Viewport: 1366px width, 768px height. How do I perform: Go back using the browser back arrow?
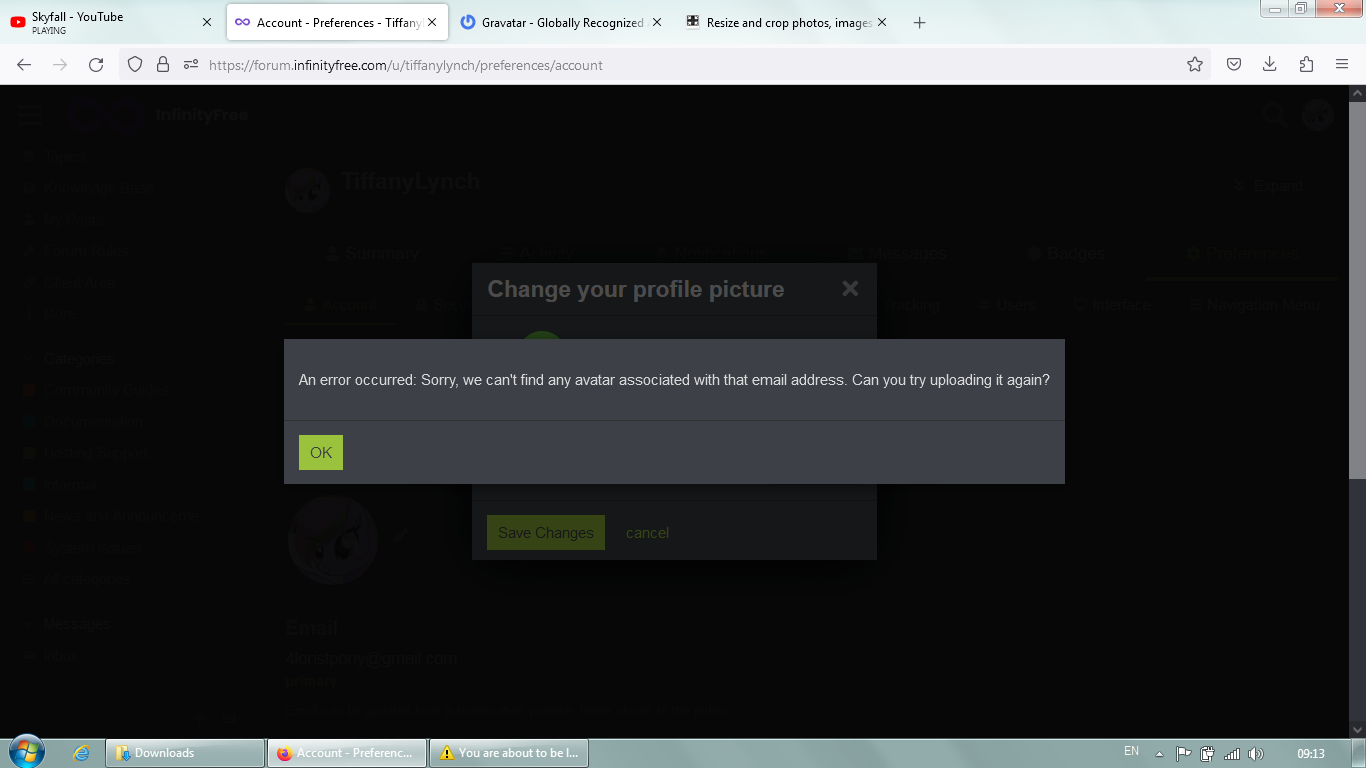pyautogui.click(x=24, y=65)
